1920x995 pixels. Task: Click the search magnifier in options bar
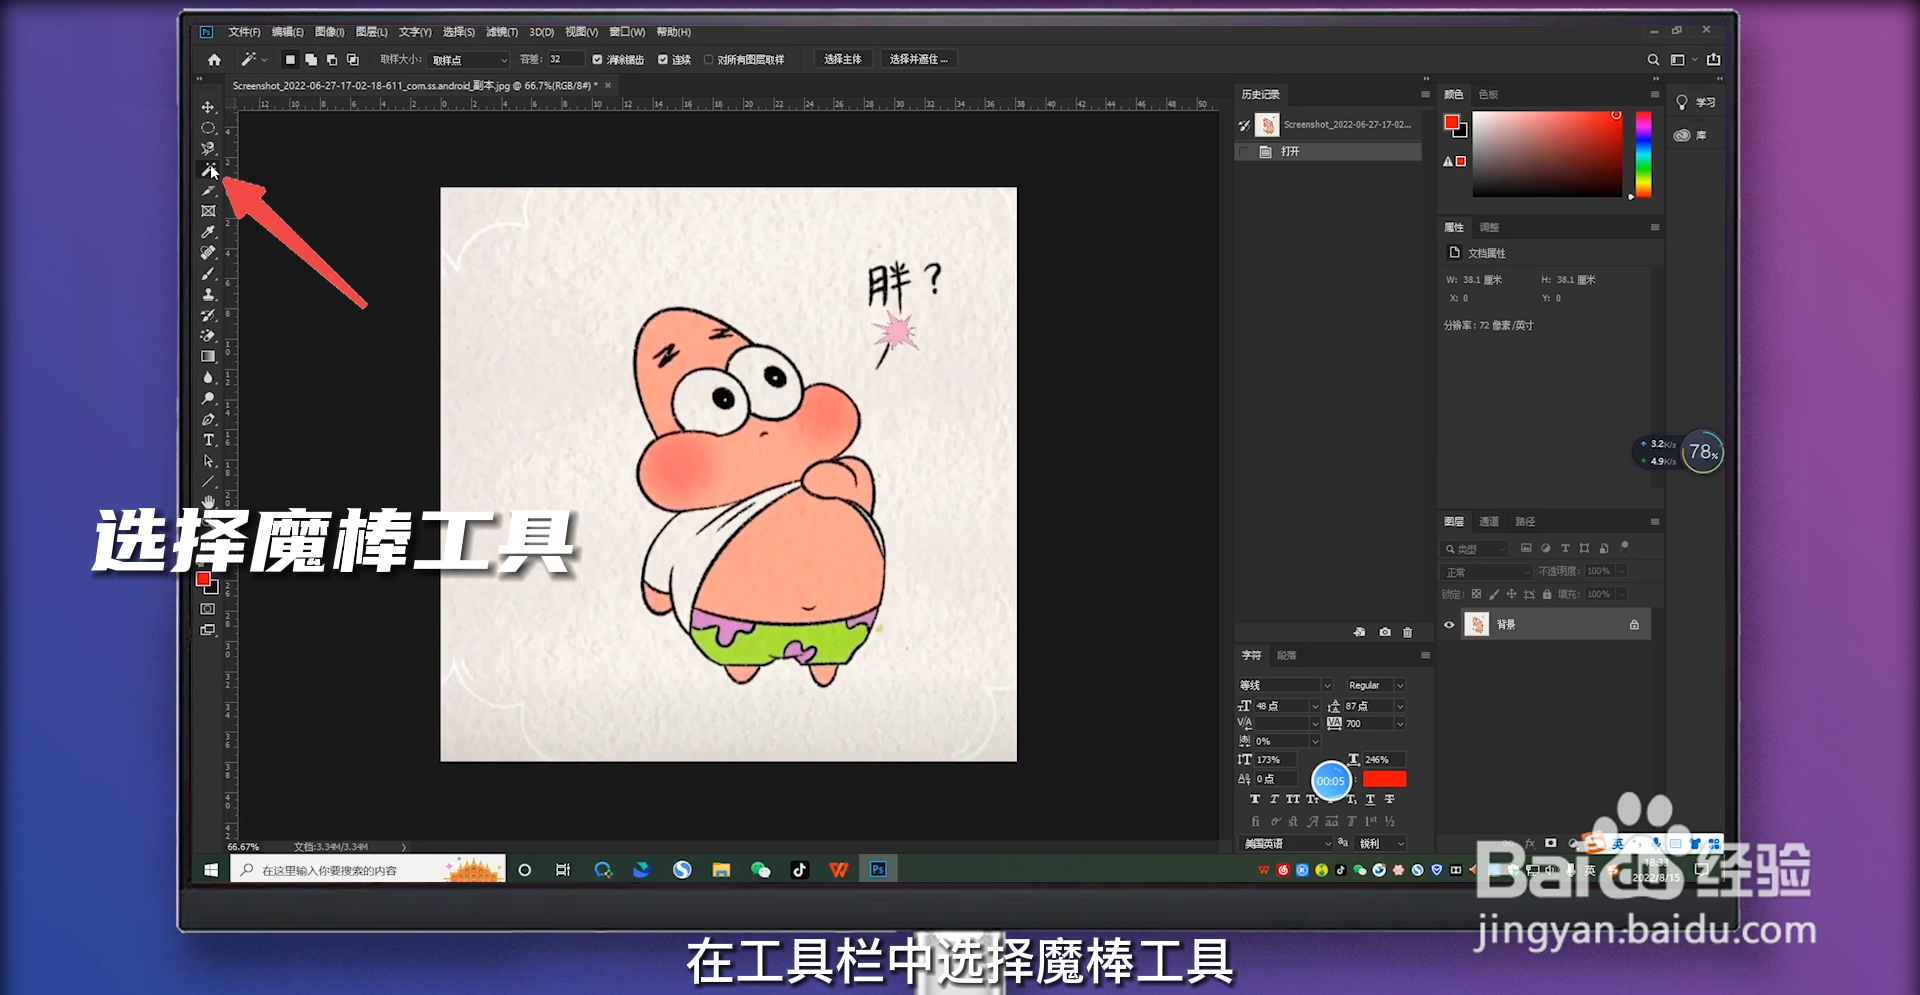click(x=1653, y=60)
